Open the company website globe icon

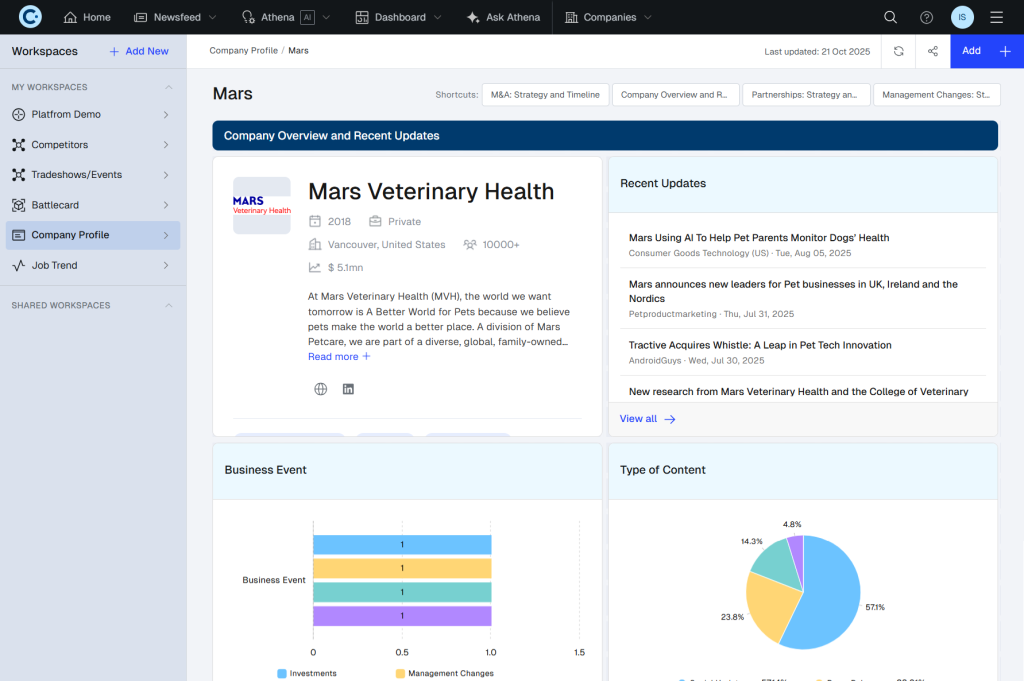tap(320, 388)
